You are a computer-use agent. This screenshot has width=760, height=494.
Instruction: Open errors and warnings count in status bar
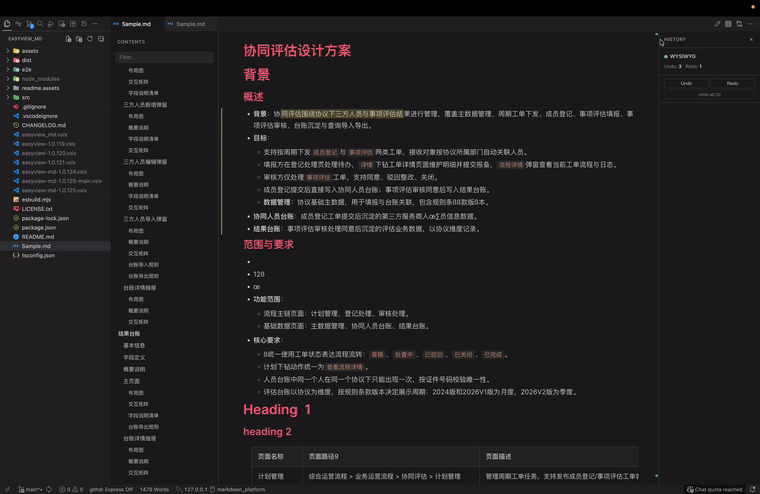pos(71,489)
